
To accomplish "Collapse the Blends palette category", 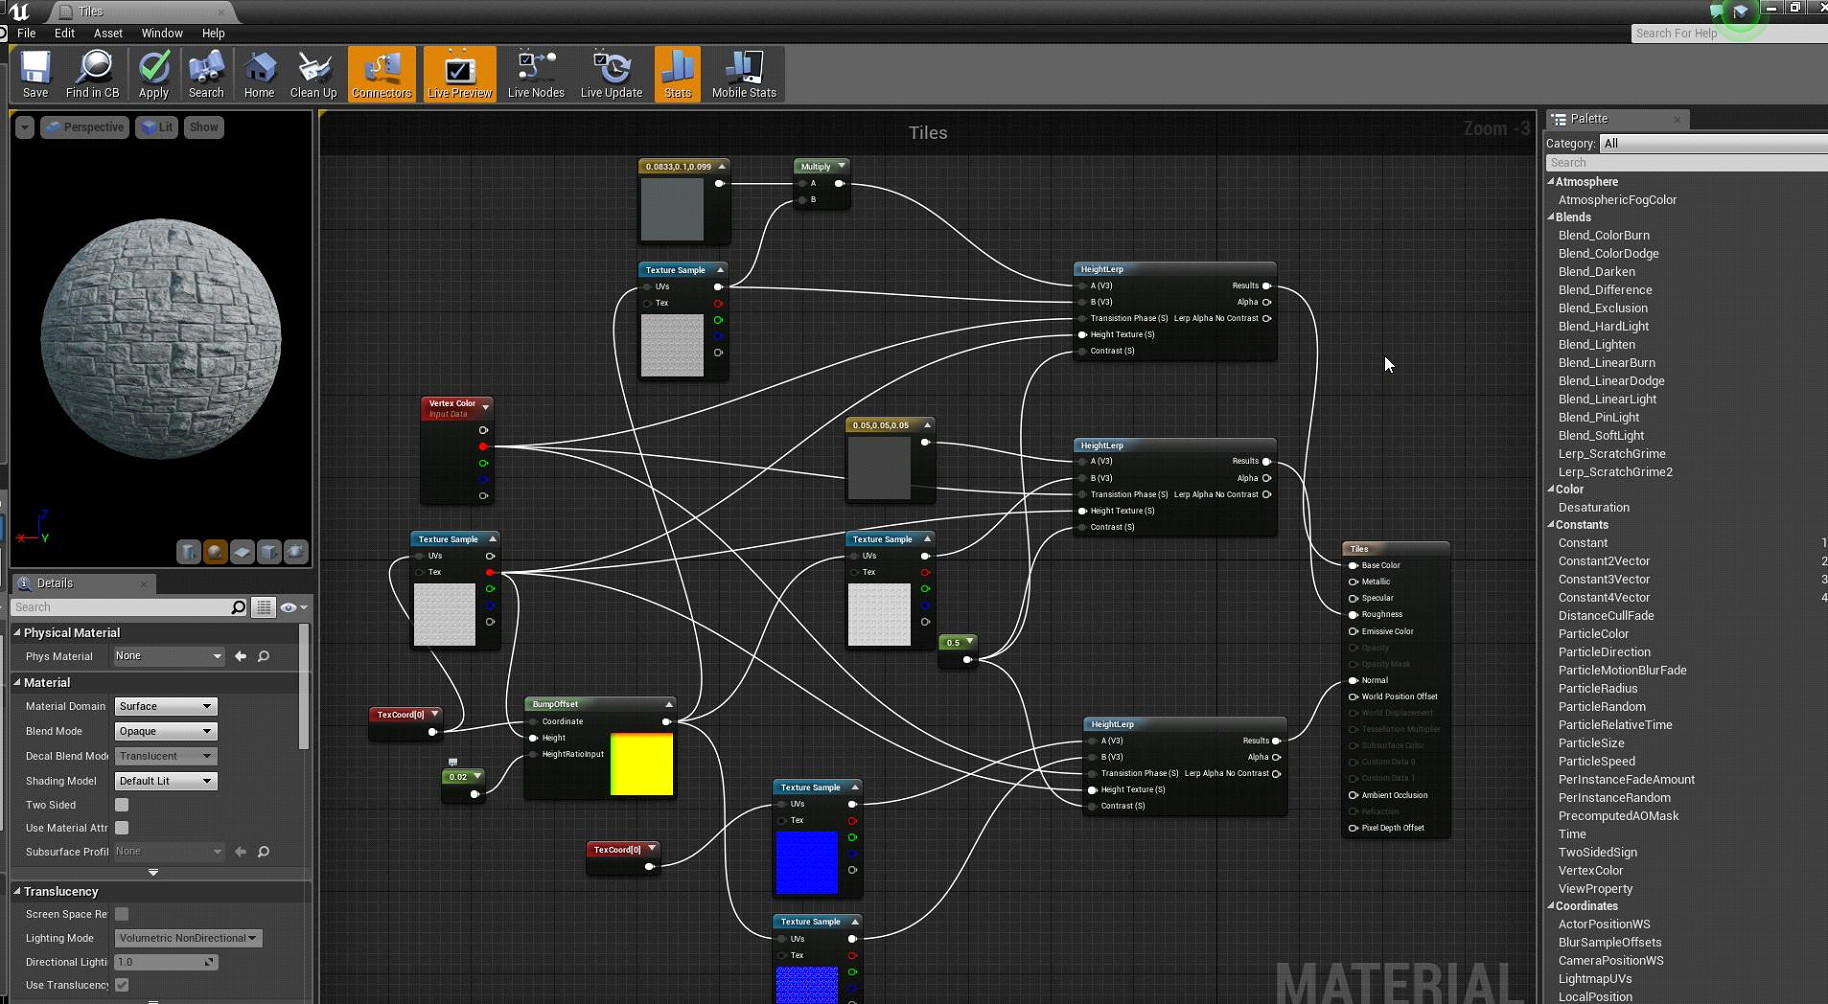I will point(1552,217).
